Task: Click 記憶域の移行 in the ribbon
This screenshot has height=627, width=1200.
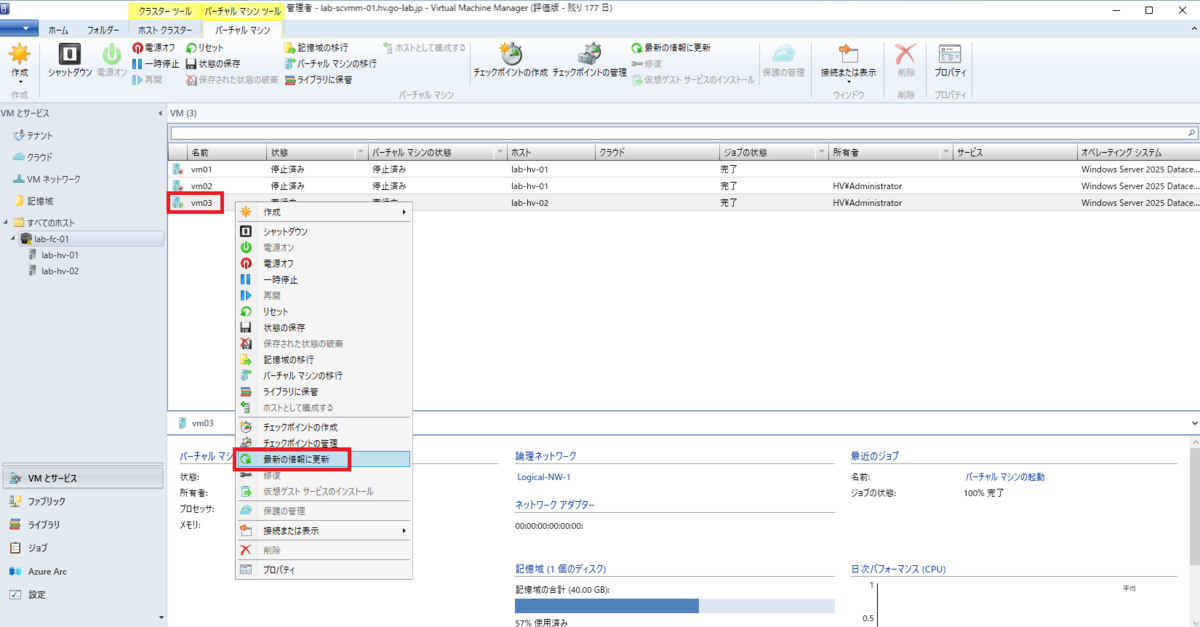Action: pyautogui.click(x=317, y=47)
